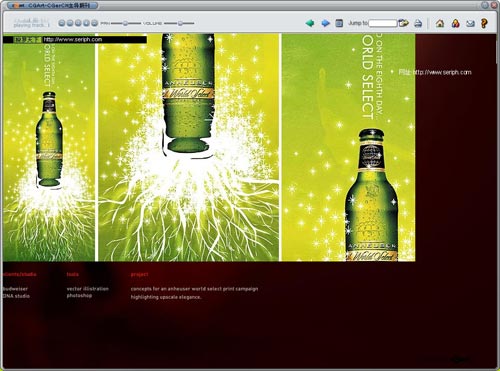This screenshot has width=500, height=371.
Task: Click the printer icon
Action: coord(418,23)
